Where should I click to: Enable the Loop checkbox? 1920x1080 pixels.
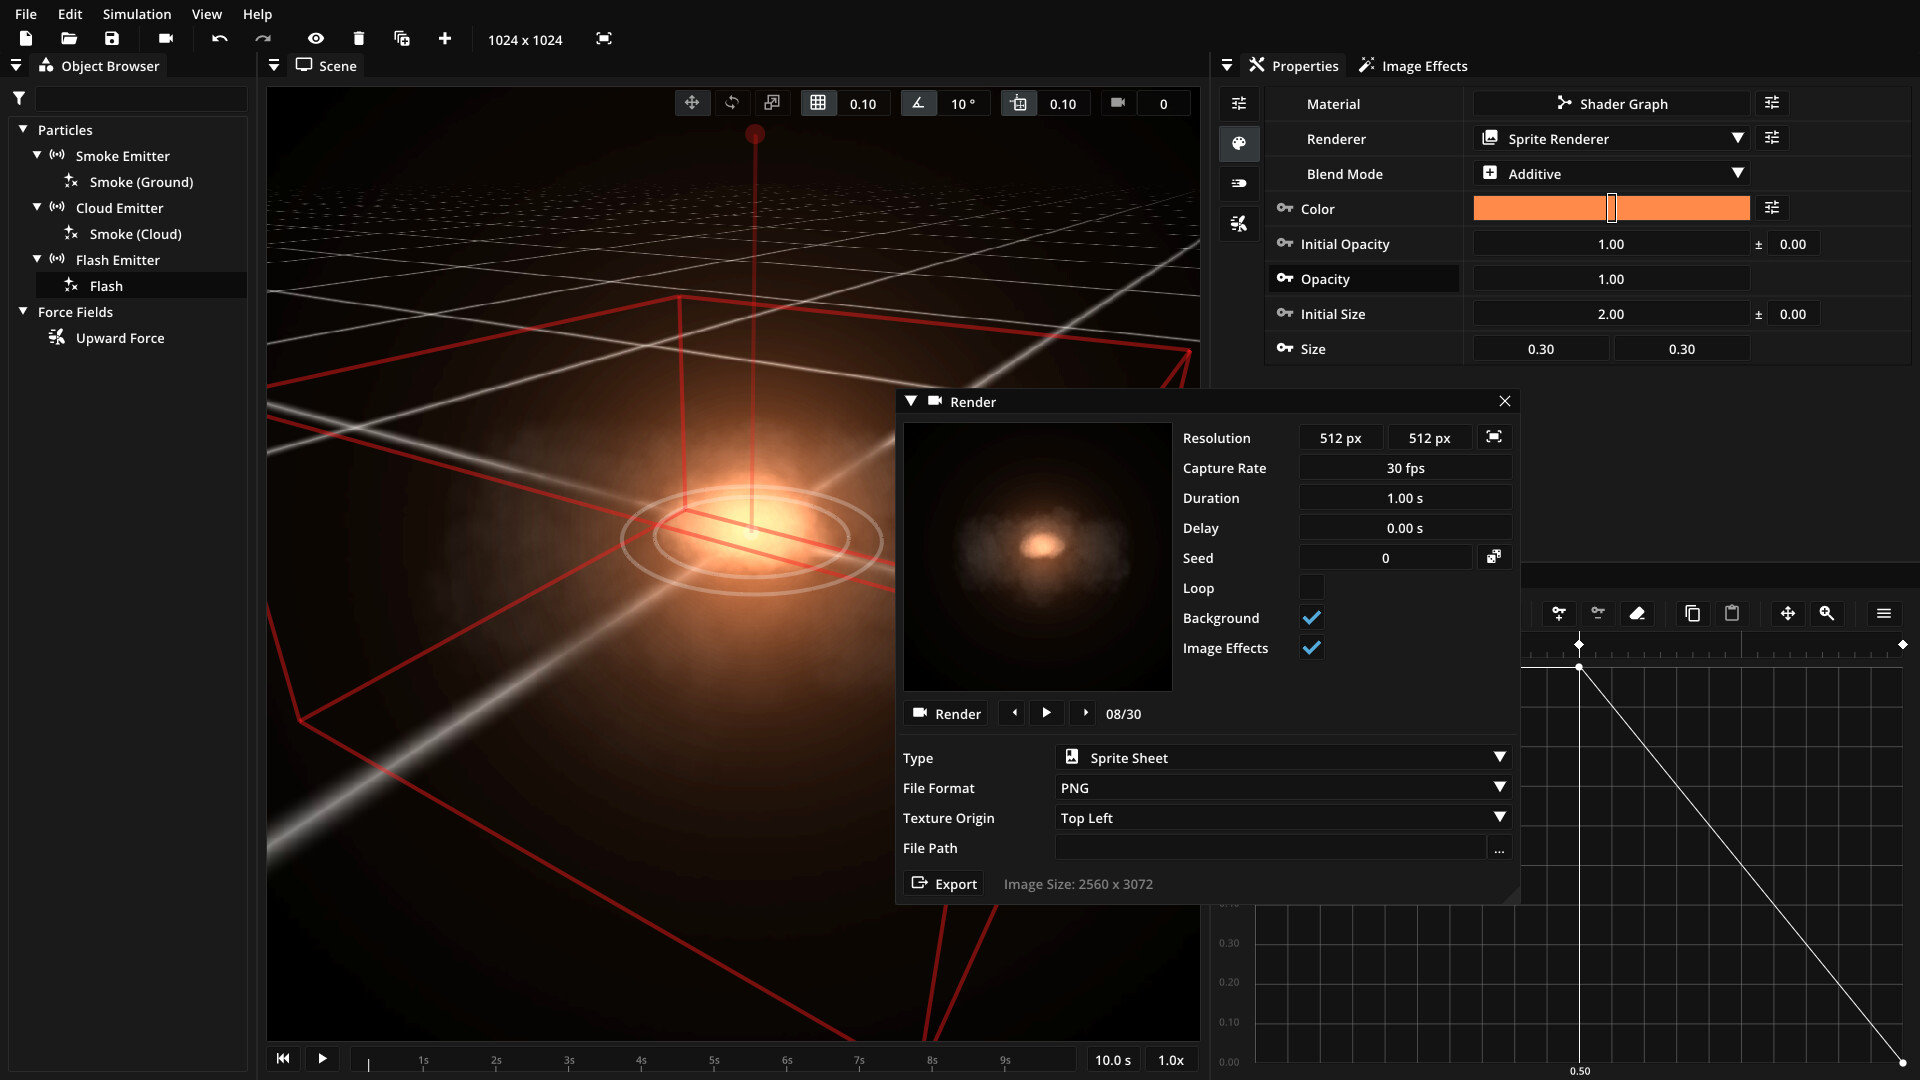click(x=1311, y=588)
